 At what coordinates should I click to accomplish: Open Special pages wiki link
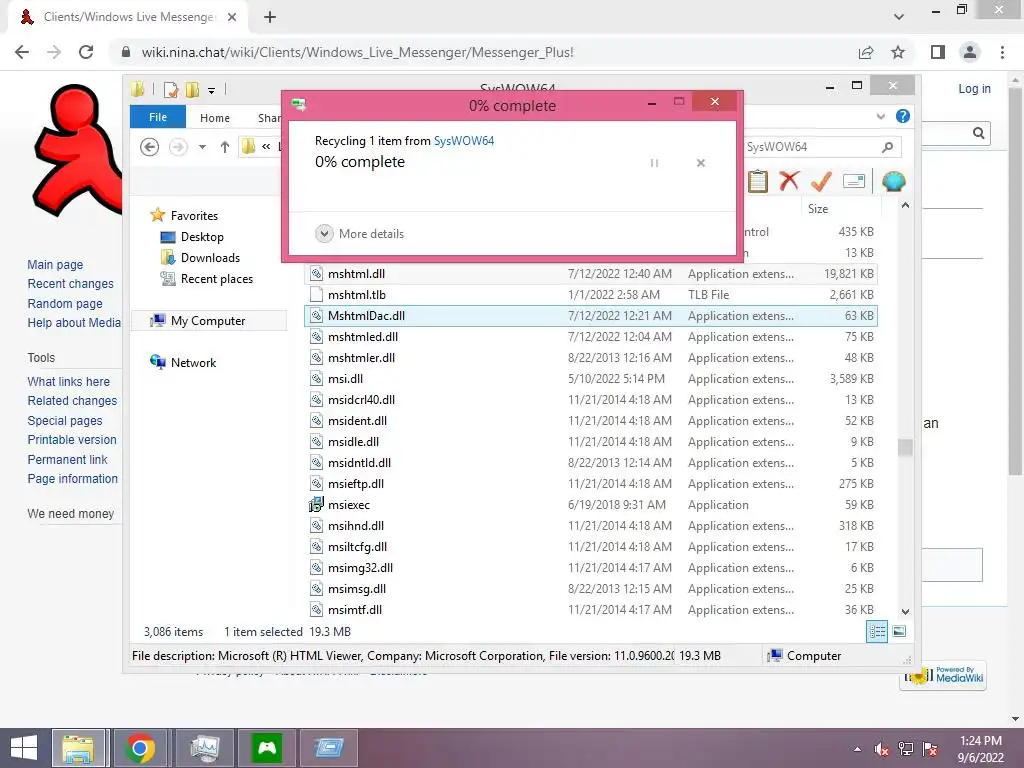[65, 421]
